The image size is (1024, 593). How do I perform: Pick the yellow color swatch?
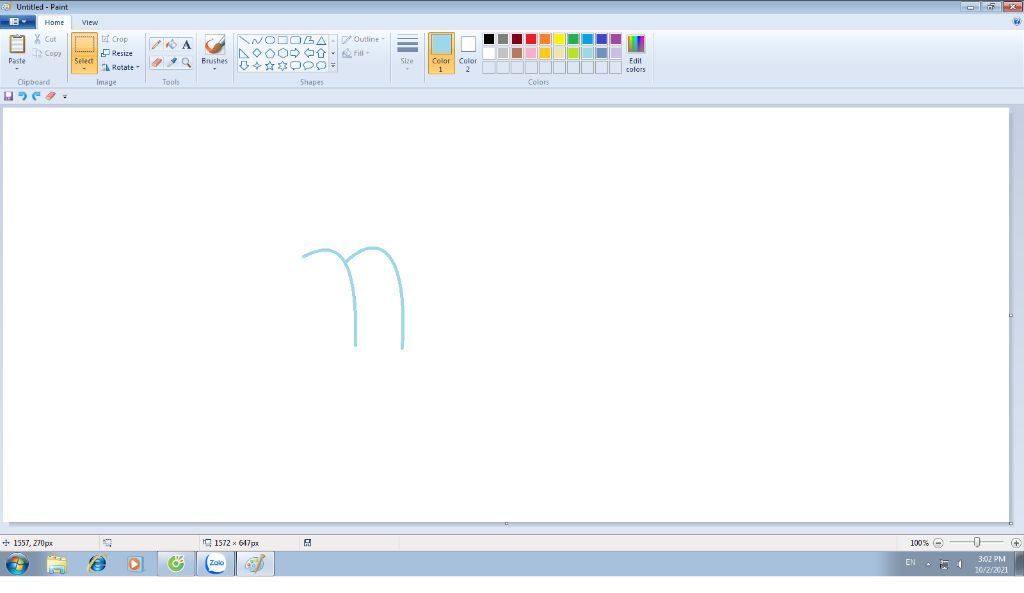(x=559, y=39)
